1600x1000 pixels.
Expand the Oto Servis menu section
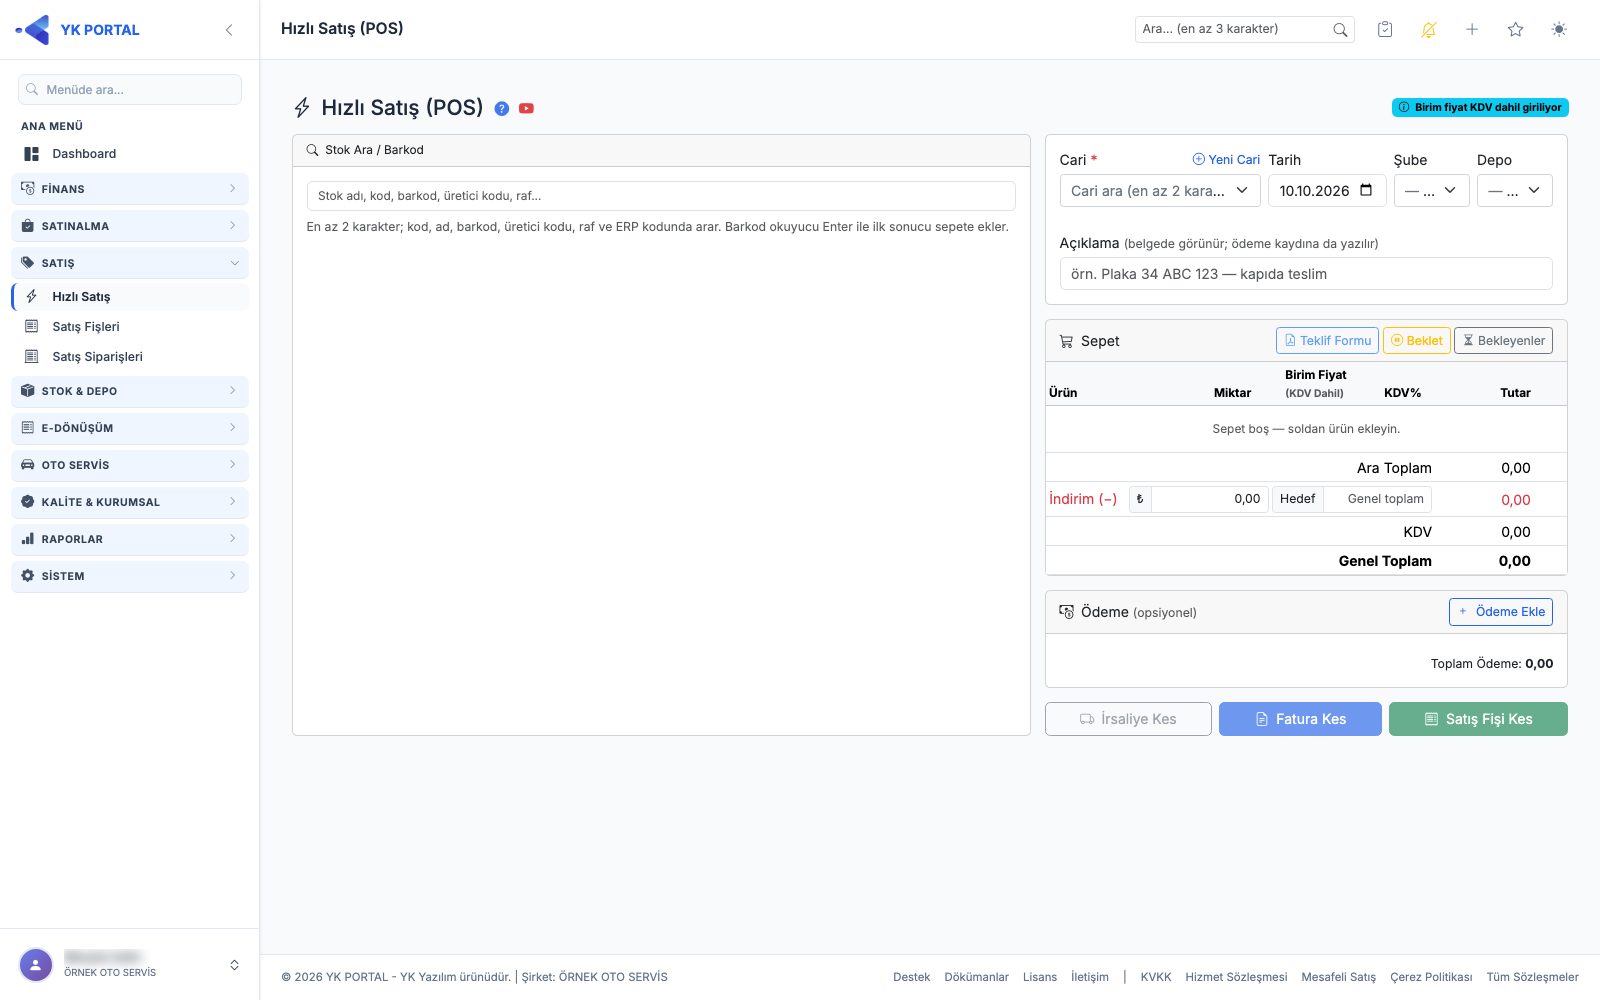click(130, 465)
